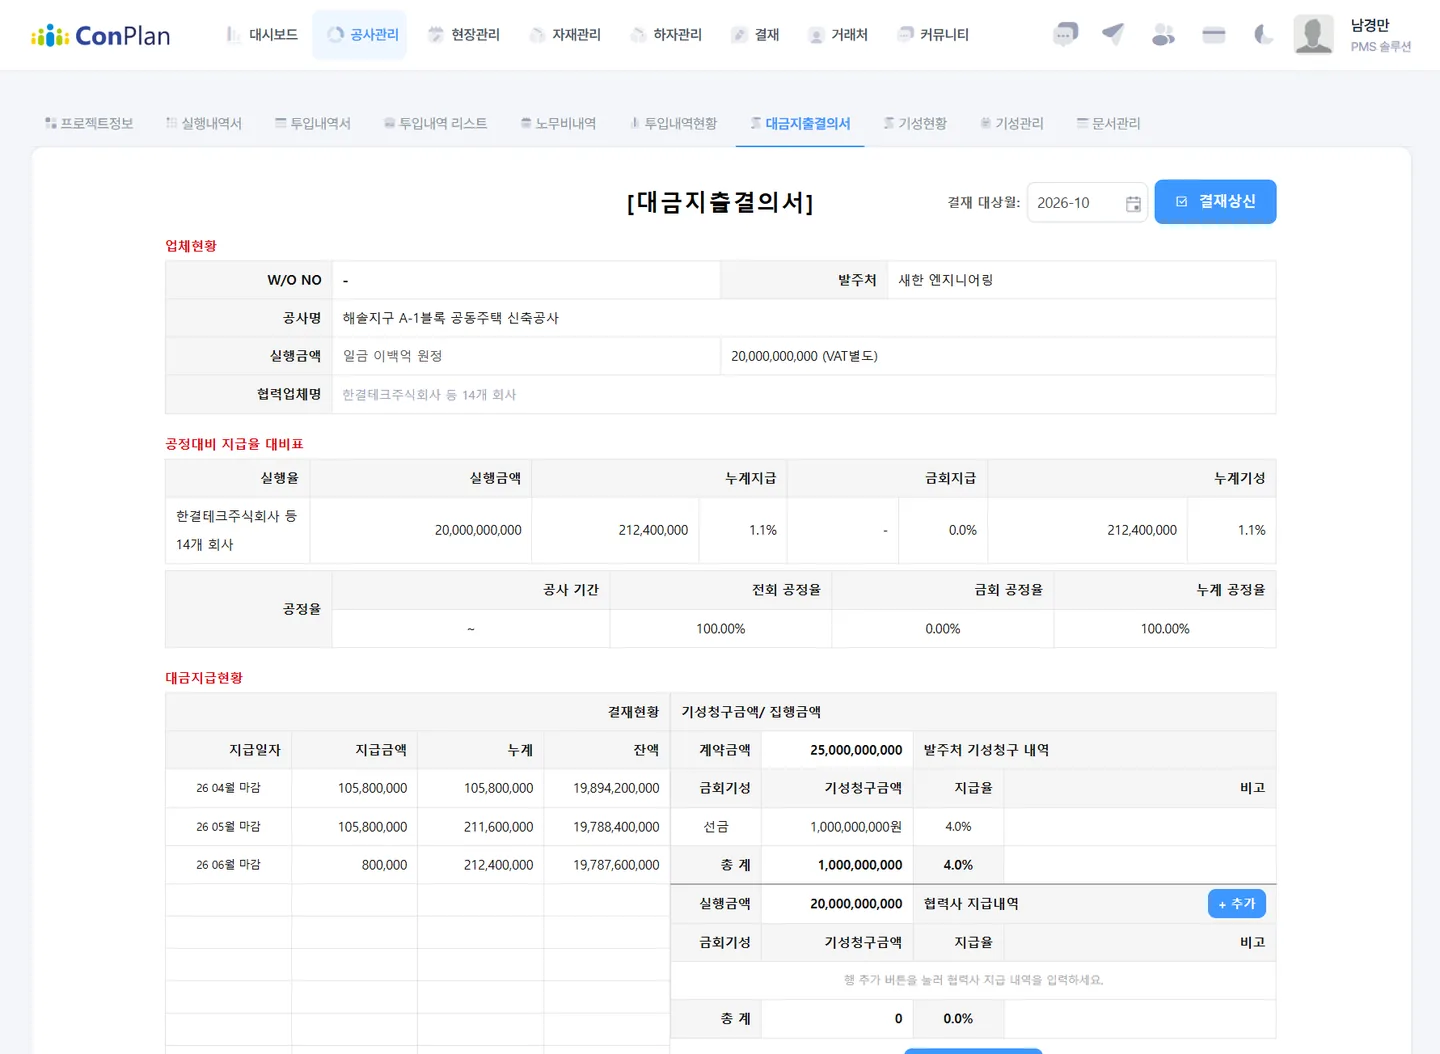Open the 현장관리 menu
The height and width of the screenshot is (1054, 1440).
coord(464,35)
